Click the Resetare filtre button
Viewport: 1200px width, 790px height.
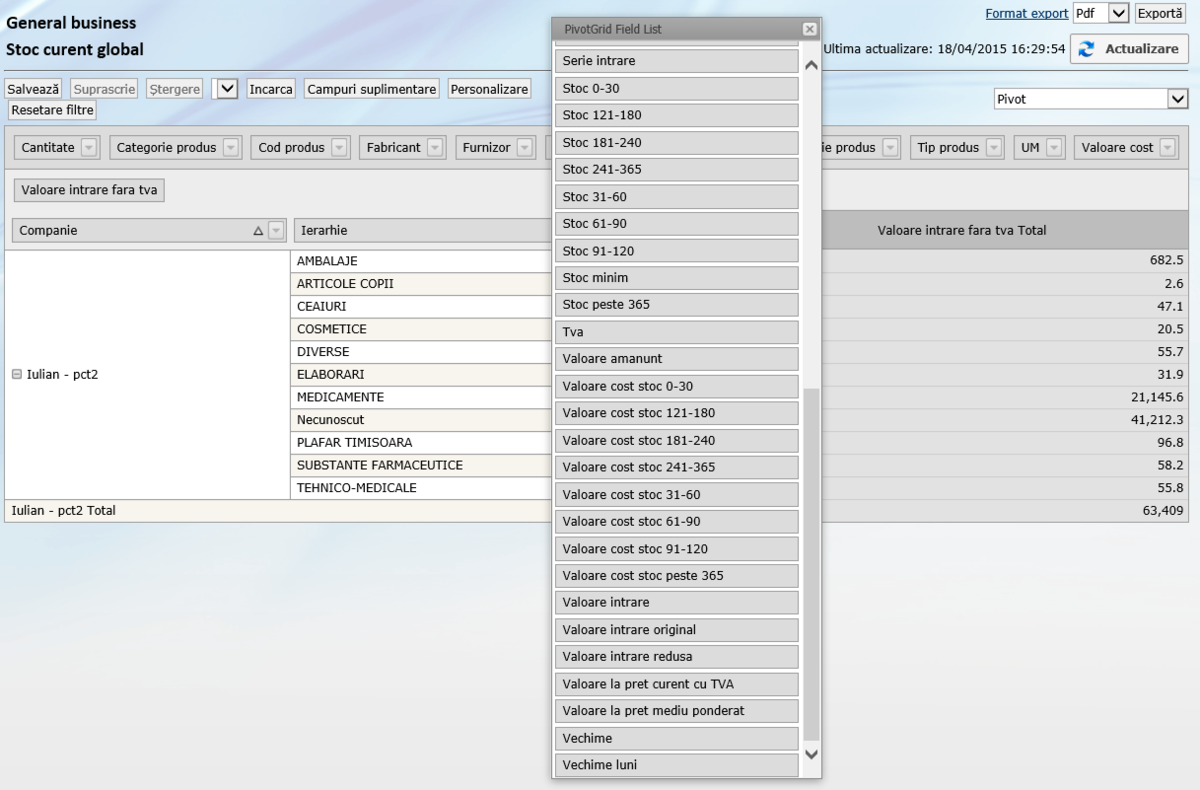(52, 110)
